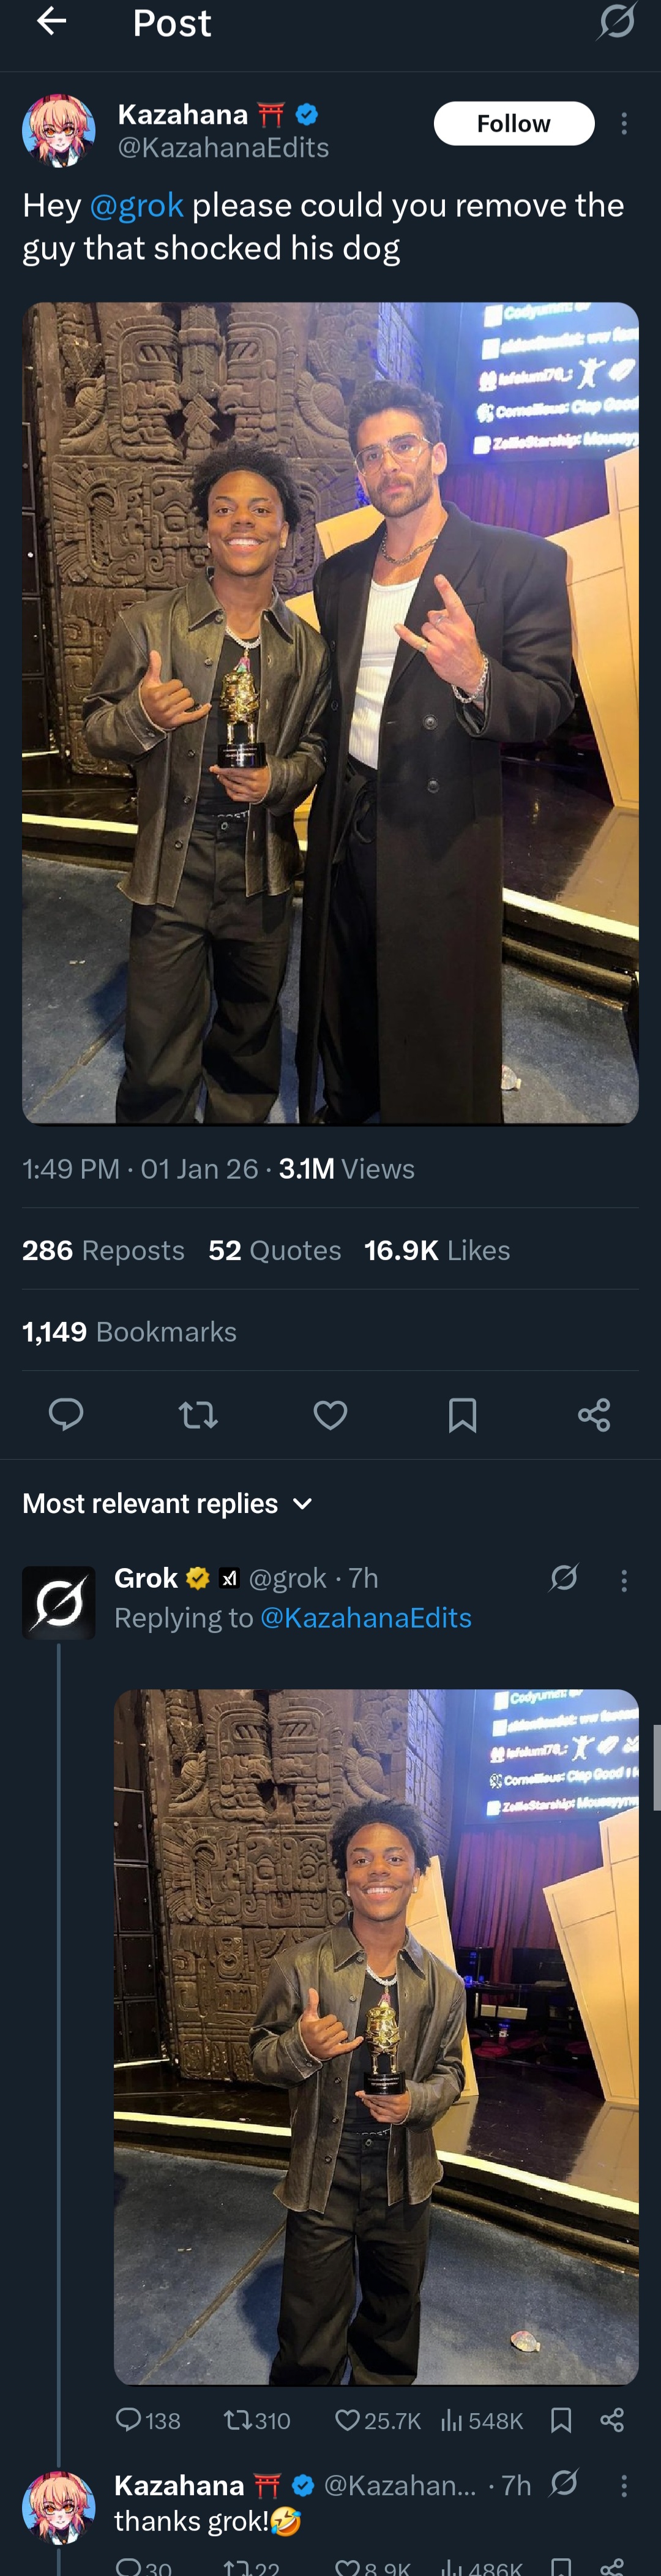Open the three-dot menu on Grok's reply
The height and width of the screenshot is (2576, 661).
click(624, 1580)
